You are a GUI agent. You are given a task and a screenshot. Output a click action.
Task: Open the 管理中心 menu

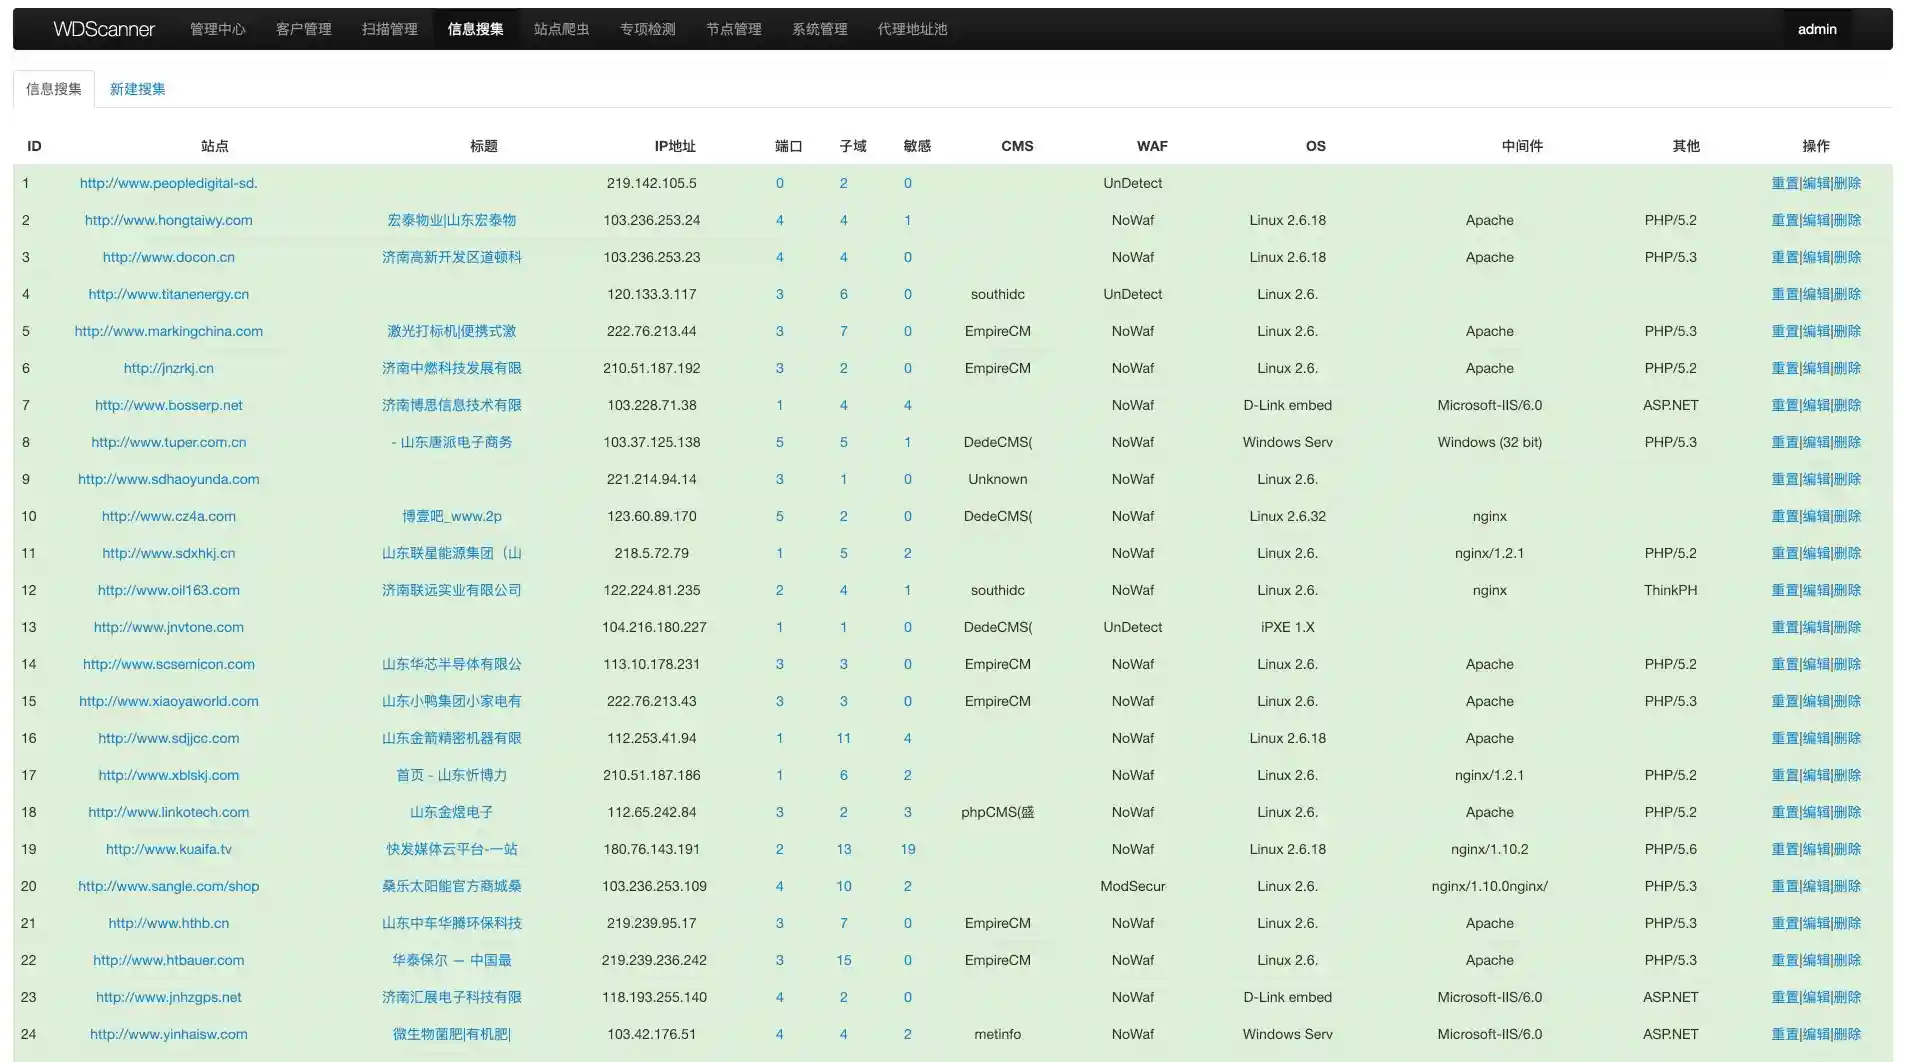(217, 29)
